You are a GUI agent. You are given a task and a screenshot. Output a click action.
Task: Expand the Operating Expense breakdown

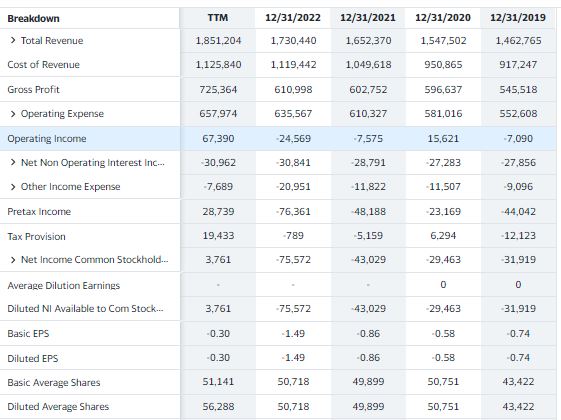tap(13, 114)
